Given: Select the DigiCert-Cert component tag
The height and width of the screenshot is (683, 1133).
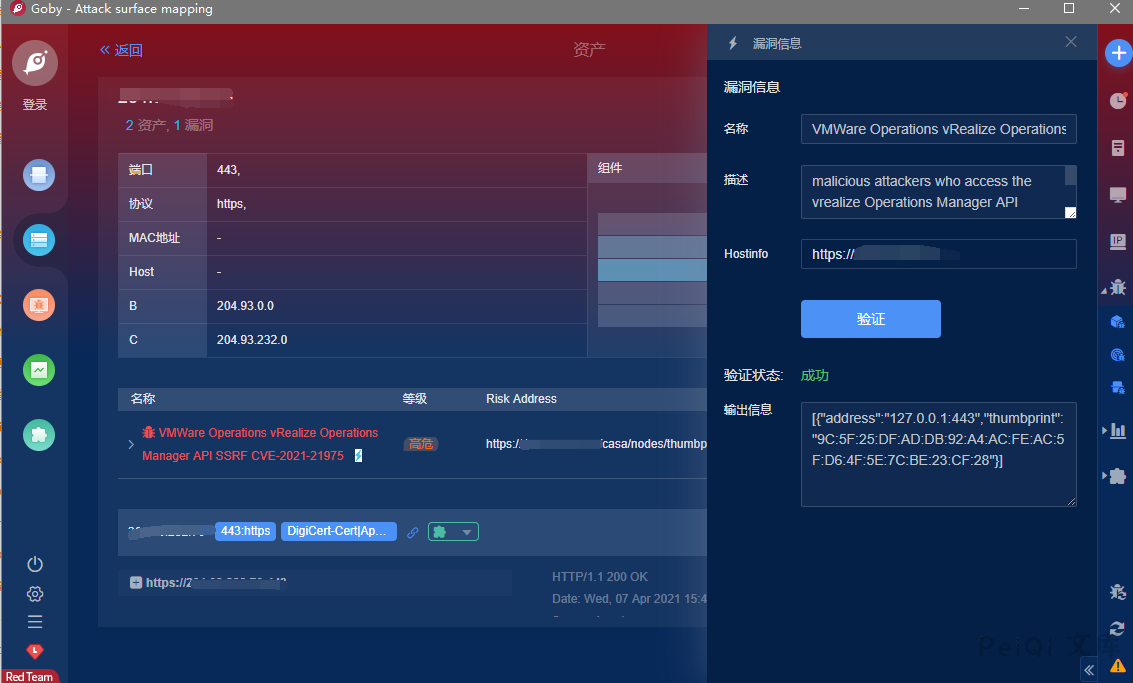Looking at the screenshot, I should click(x=339, y=531).
